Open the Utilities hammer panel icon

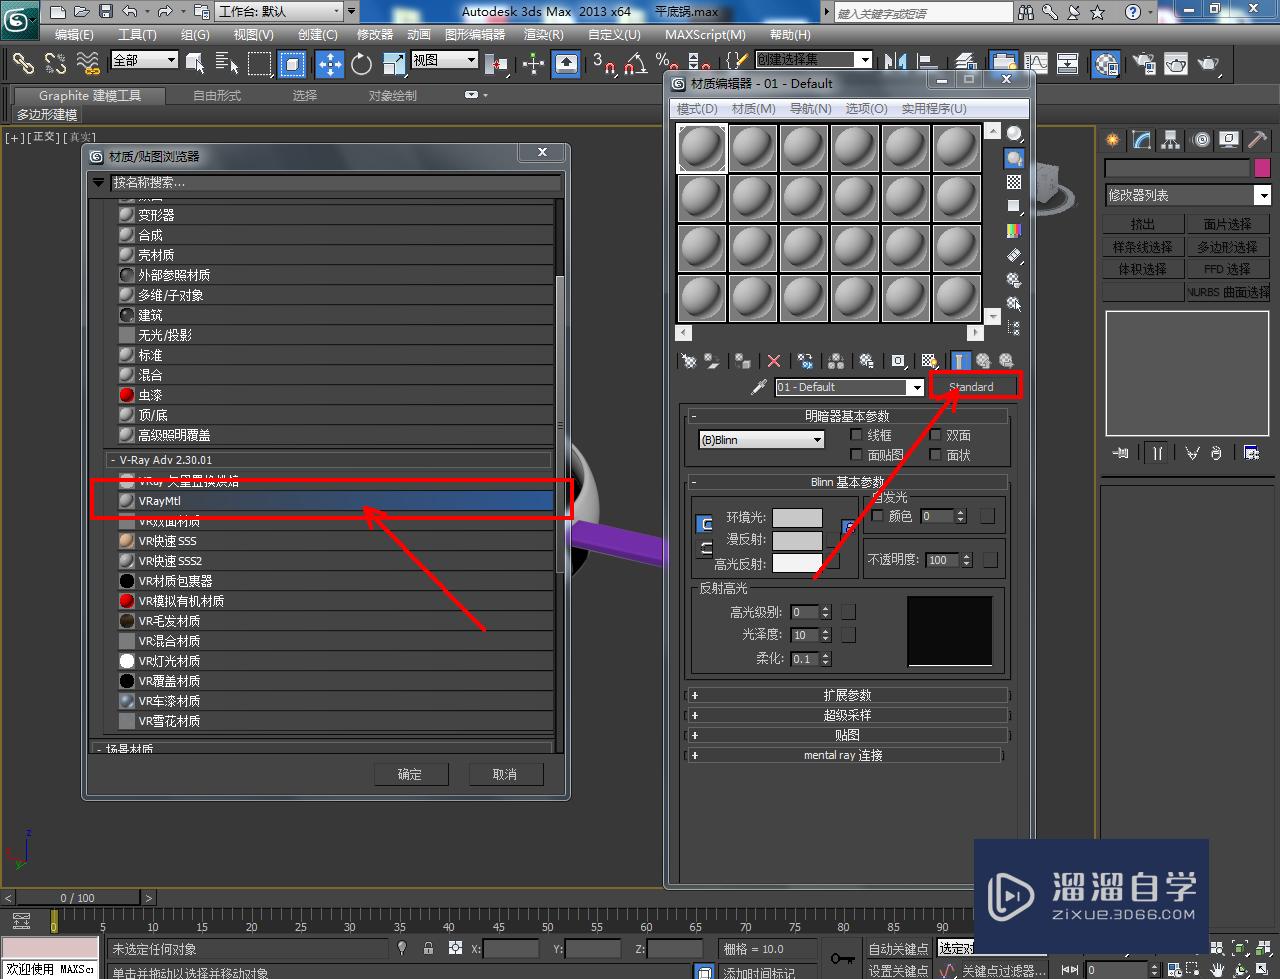tap(1257, 140)
